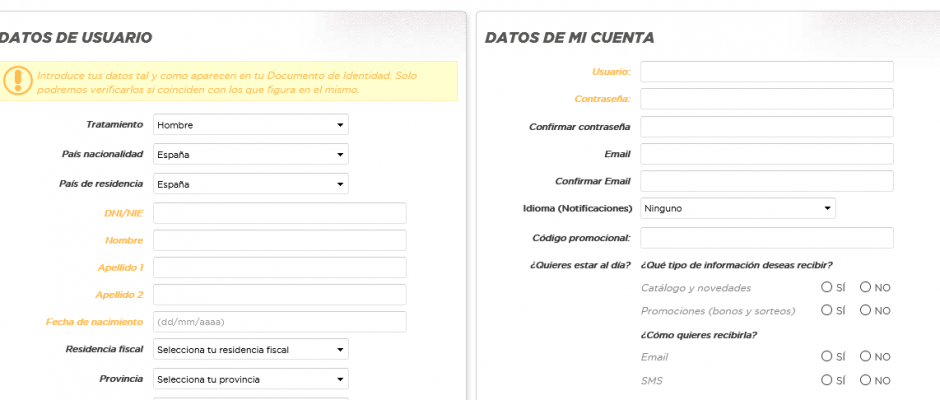Expand the Residencia fiscal dropdown
940x400 pixels.
point(251,349)
